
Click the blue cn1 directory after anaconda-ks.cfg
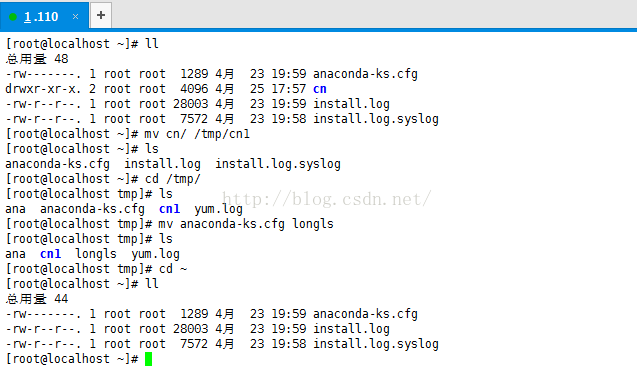(x=169, y=209)
